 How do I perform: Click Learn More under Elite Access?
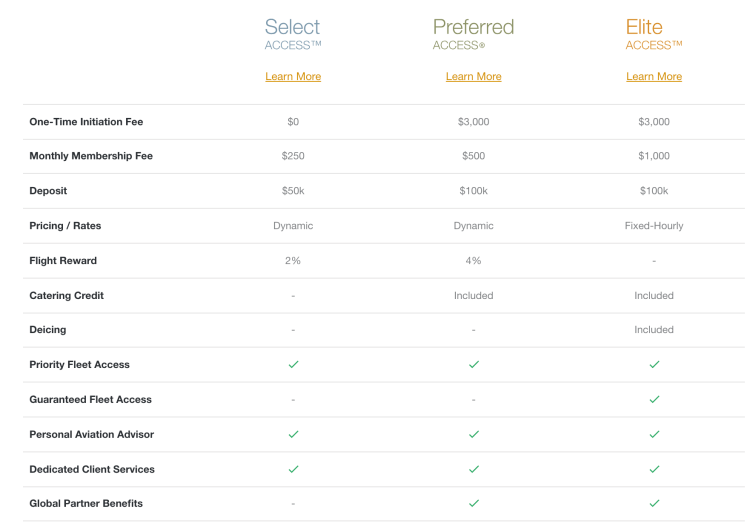(654, 77)
